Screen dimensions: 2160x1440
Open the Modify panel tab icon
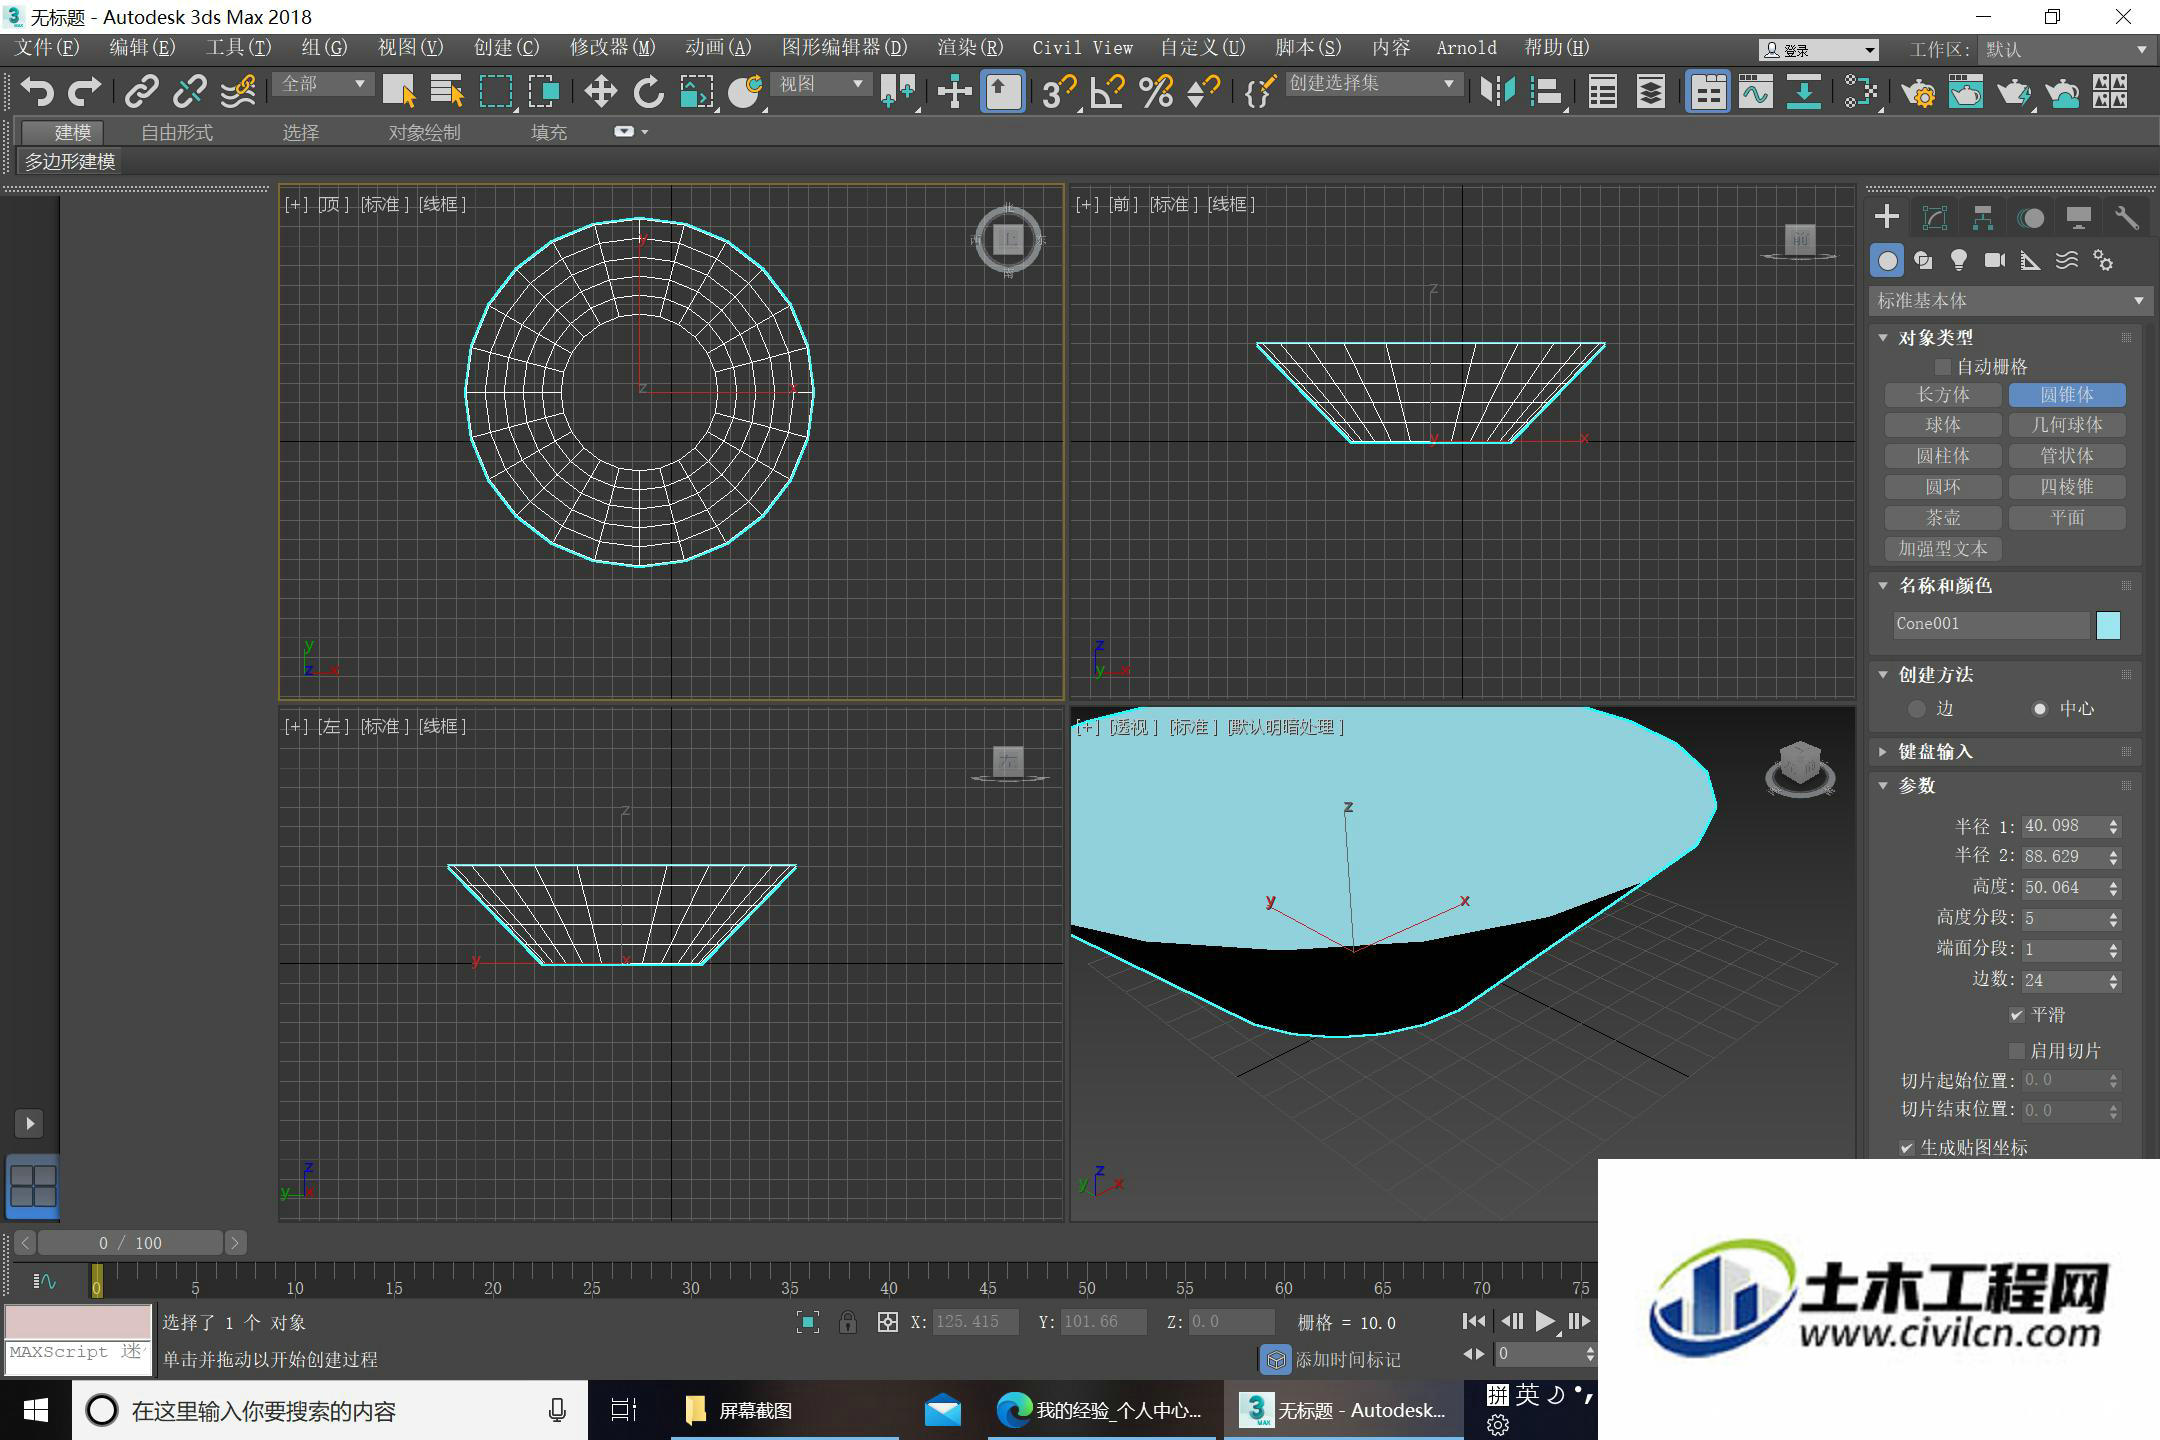1935,218
